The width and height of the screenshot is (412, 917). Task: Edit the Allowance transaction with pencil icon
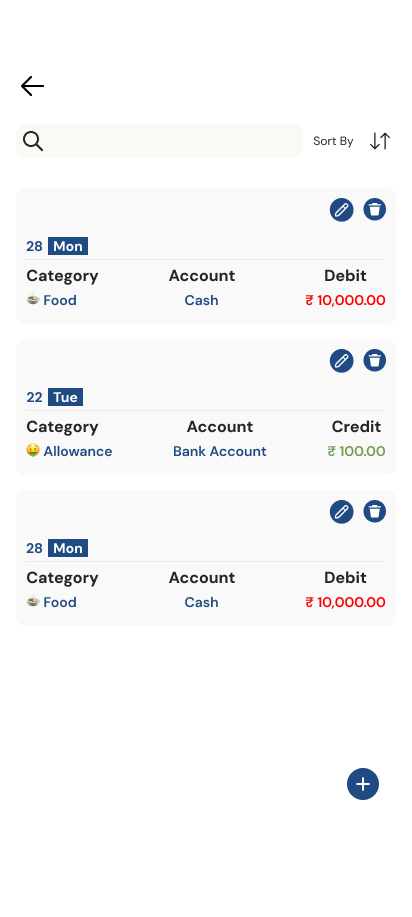coord(341,361)
